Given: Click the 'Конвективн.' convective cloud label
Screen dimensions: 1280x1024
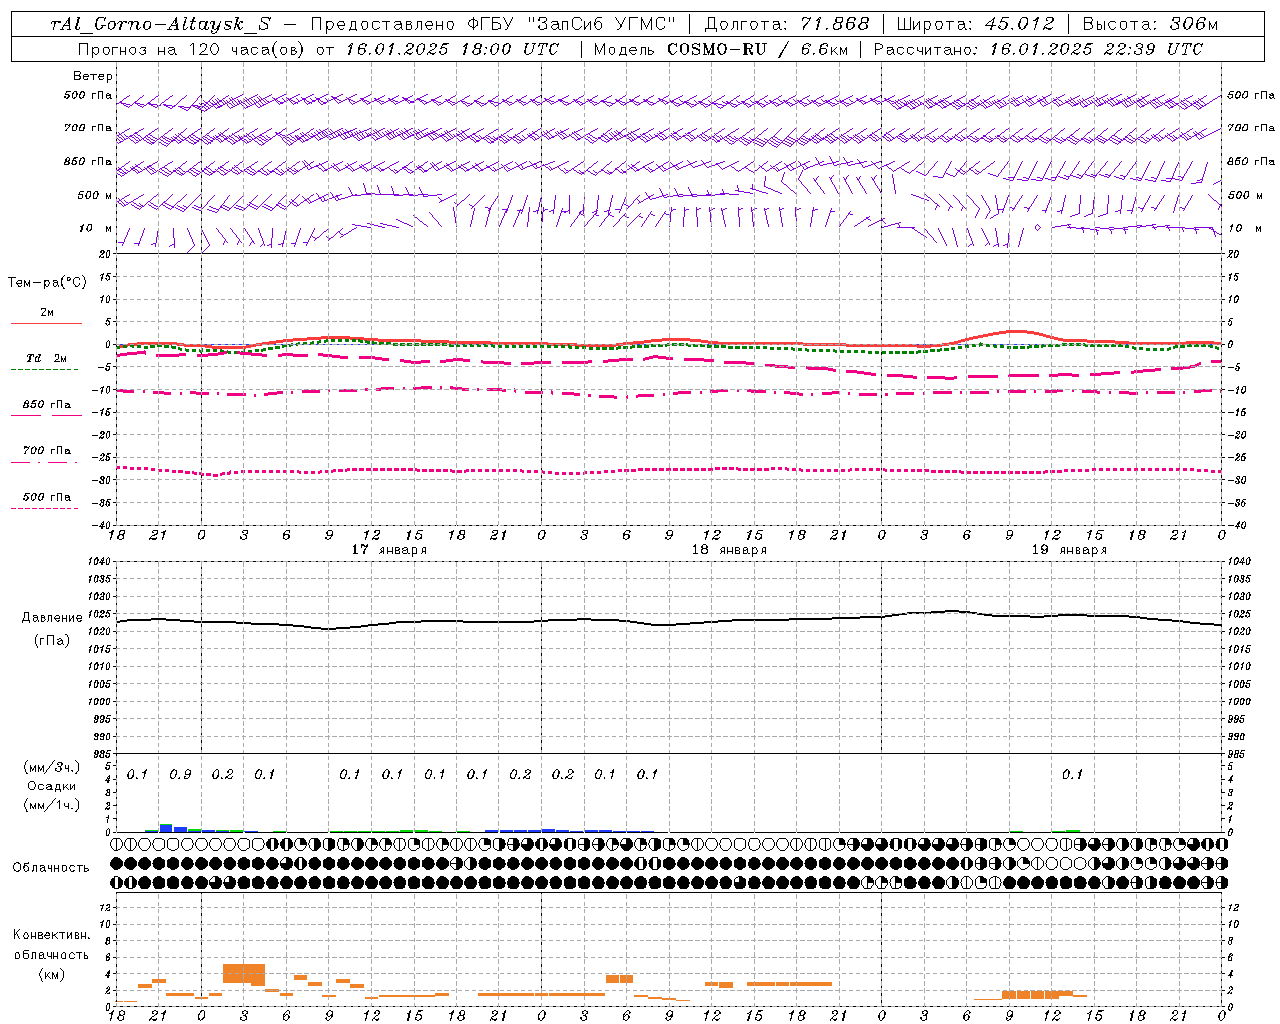Looking at the screenshot, I should click(51, 935).
